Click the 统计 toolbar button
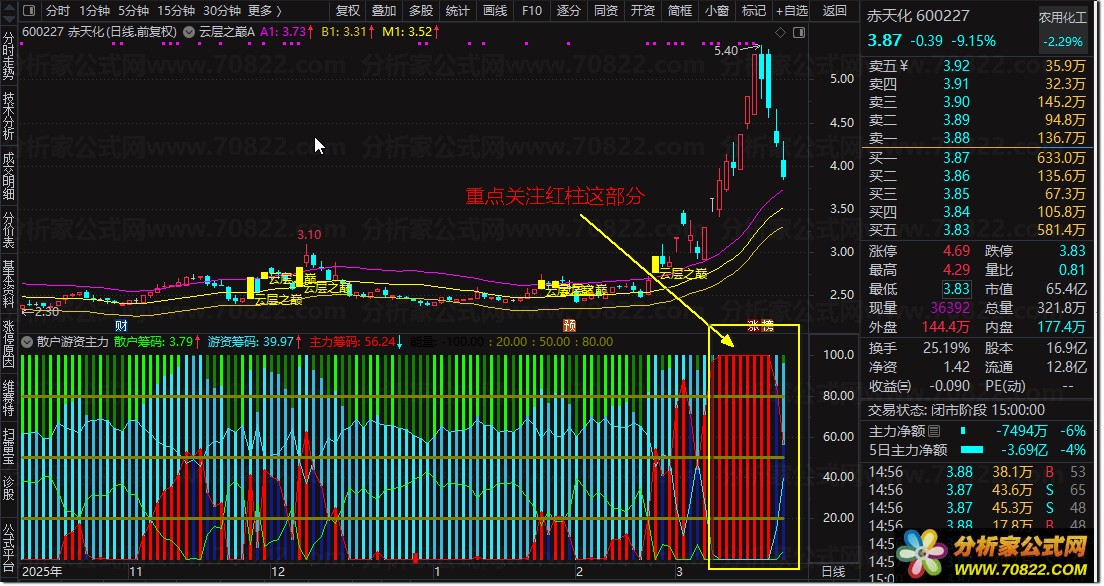Image resolution: width=1104 pixels, height=586 pixels. tap(458, 11)
